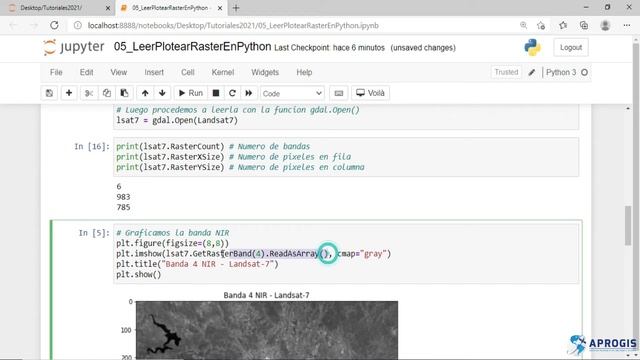The height and width of the screenshot is (360, 640).
Task: Click the site information icon in address bar
Action: [78, 25]
